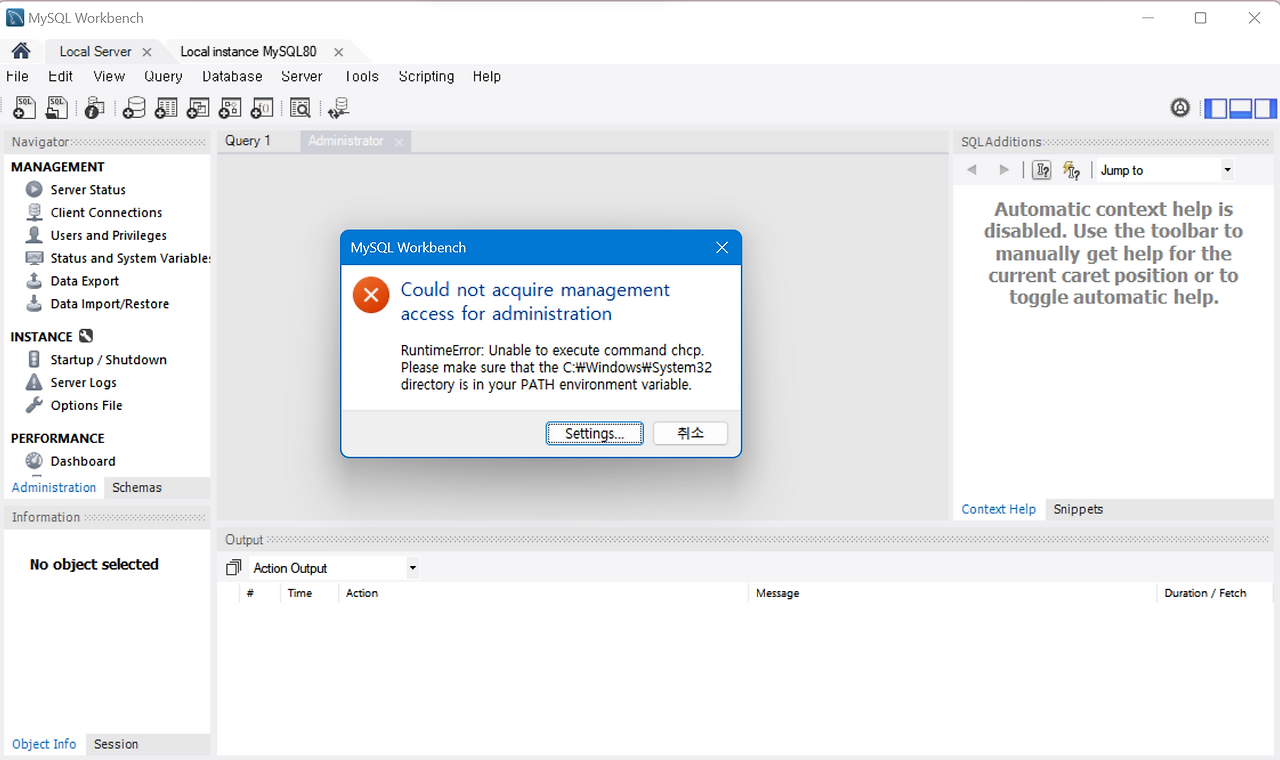The height and width of the screenshot is (760, 1280).
Task: Open performance Dashboard
Action: [x=83, y=462]
